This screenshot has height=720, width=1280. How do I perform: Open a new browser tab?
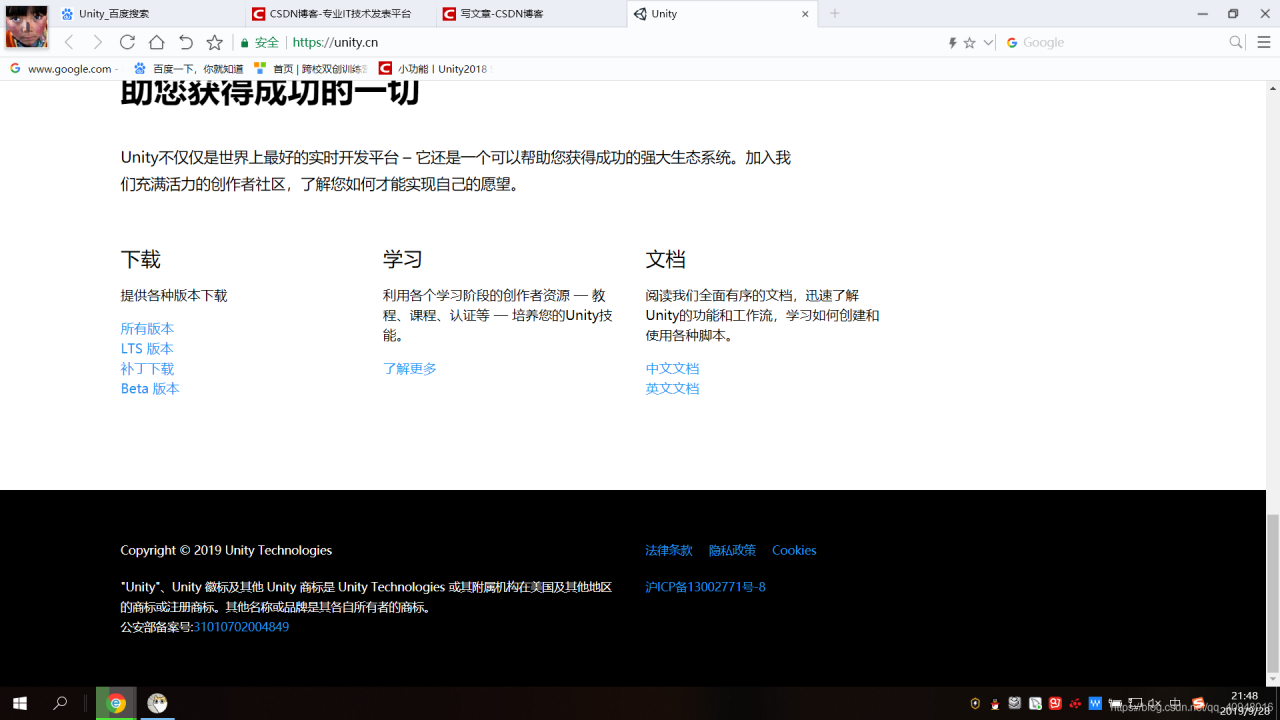833,14
